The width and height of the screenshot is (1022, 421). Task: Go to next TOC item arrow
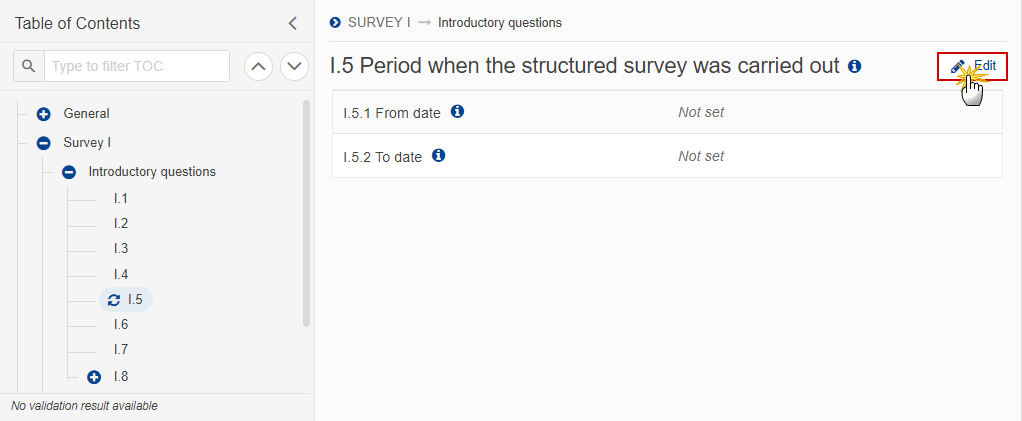click(x=294, y=66)
